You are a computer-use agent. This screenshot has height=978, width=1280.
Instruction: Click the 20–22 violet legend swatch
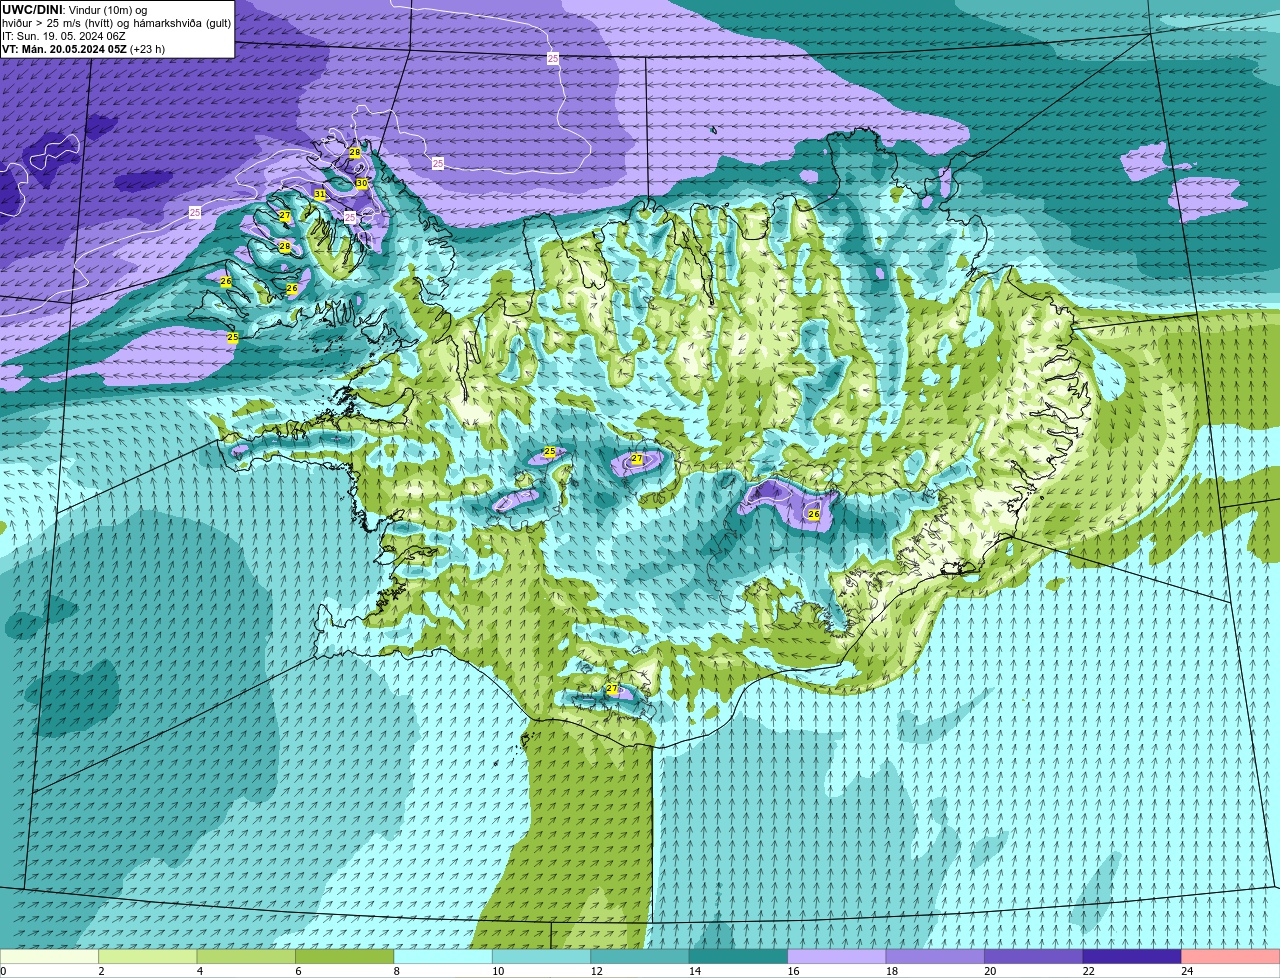tap(1034, 957)
